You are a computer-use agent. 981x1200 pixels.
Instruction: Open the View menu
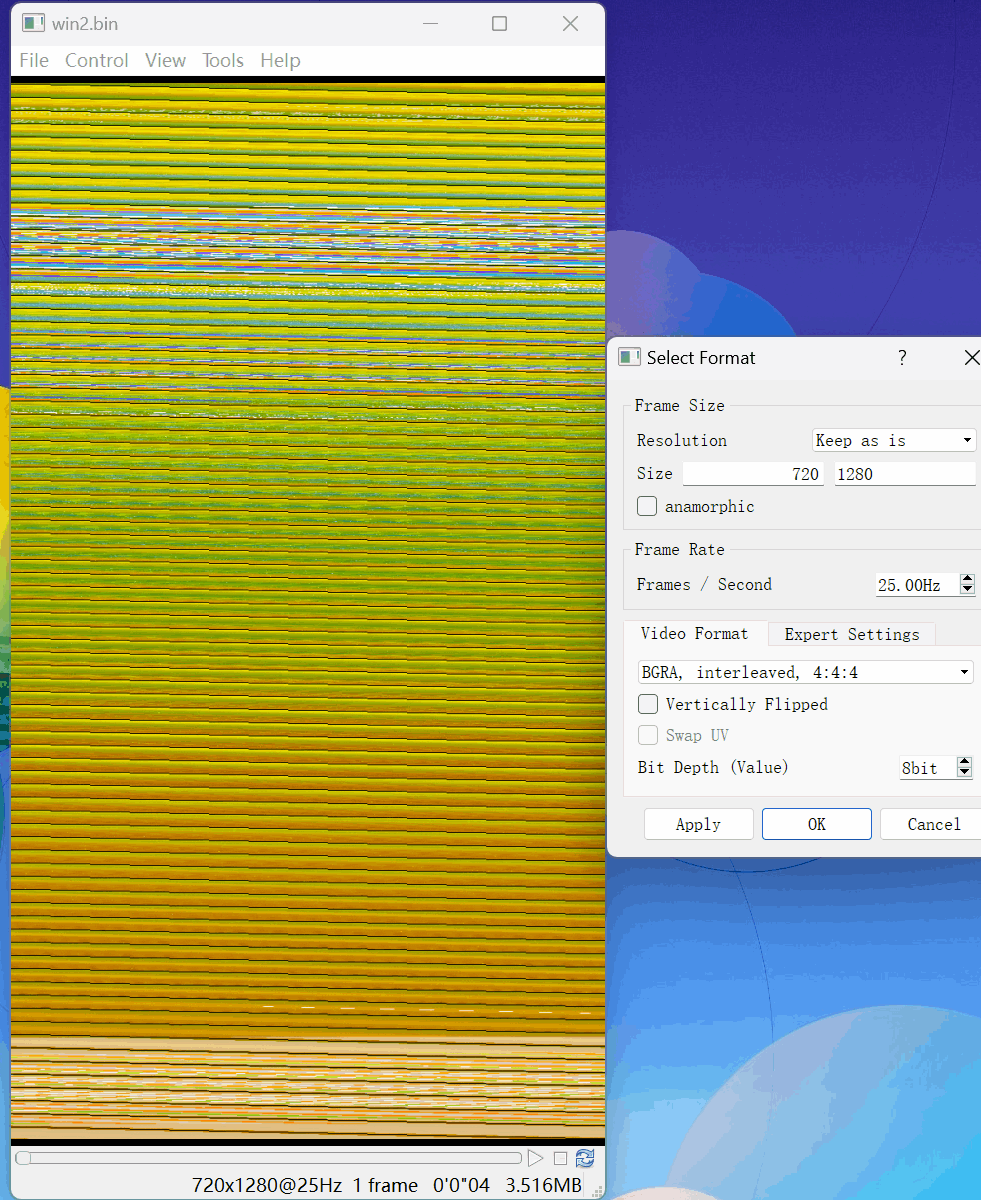click(165, 60)
